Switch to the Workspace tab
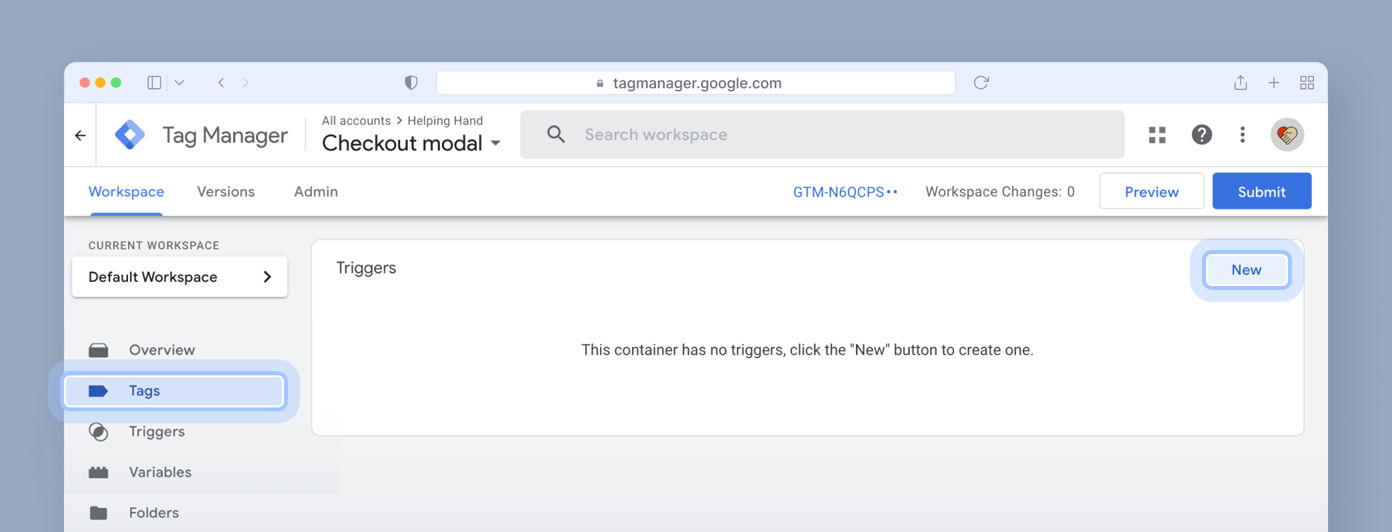This screenshot has width=1392, height=532. pyautogui.click(x=126, y=192)
